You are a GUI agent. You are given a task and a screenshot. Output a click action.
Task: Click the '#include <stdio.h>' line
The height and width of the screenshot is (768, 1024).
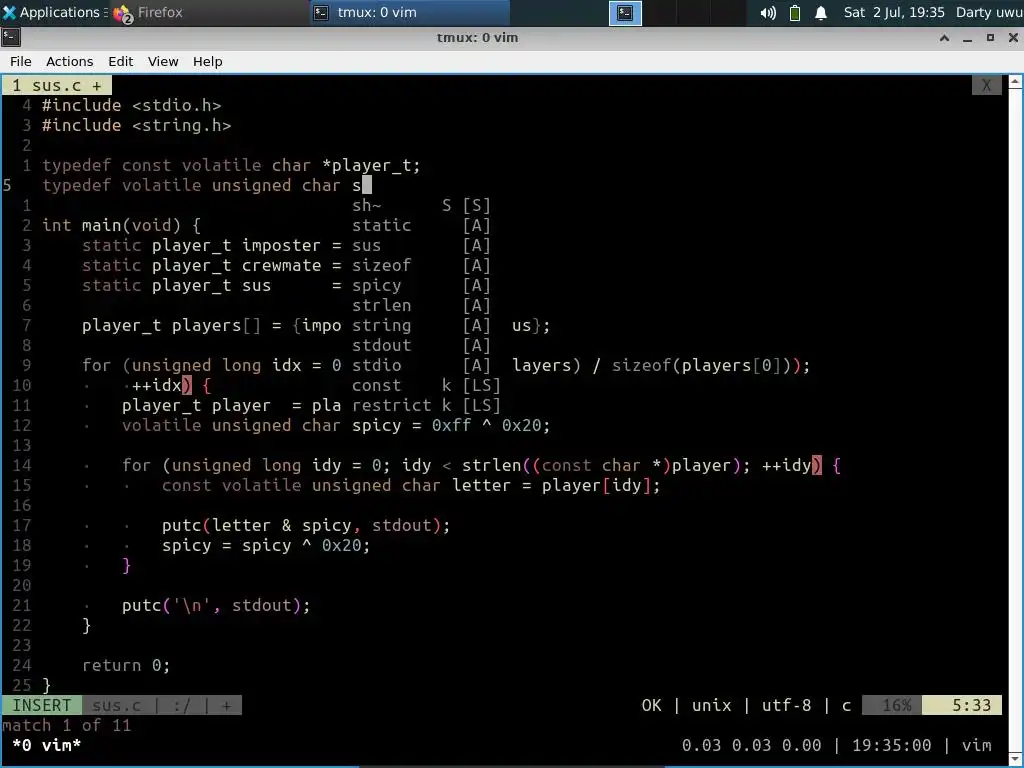(132, 105)
